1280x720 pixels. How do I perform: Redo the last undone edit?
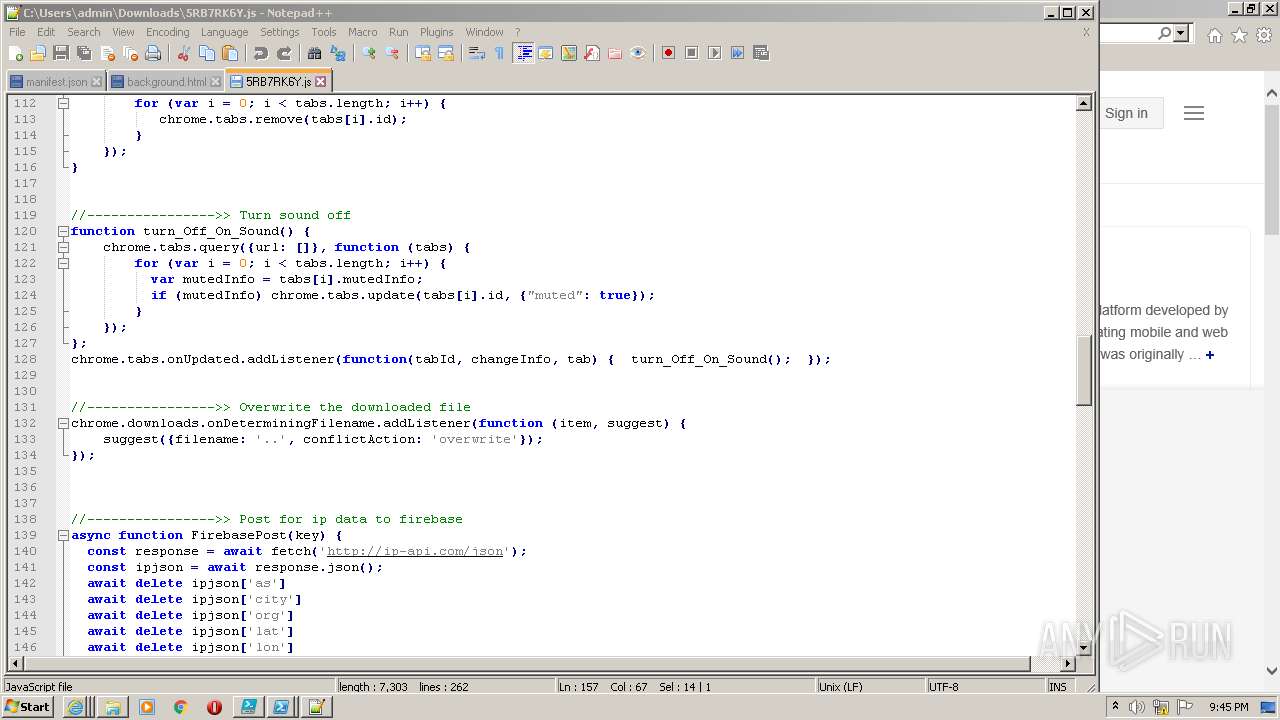284,53
